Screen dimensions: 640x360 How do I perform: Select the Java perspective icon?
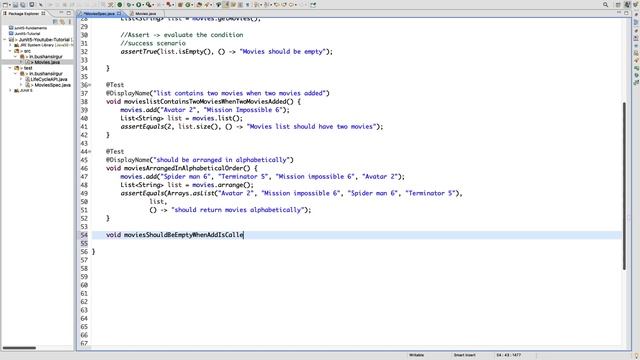[627, 5]
